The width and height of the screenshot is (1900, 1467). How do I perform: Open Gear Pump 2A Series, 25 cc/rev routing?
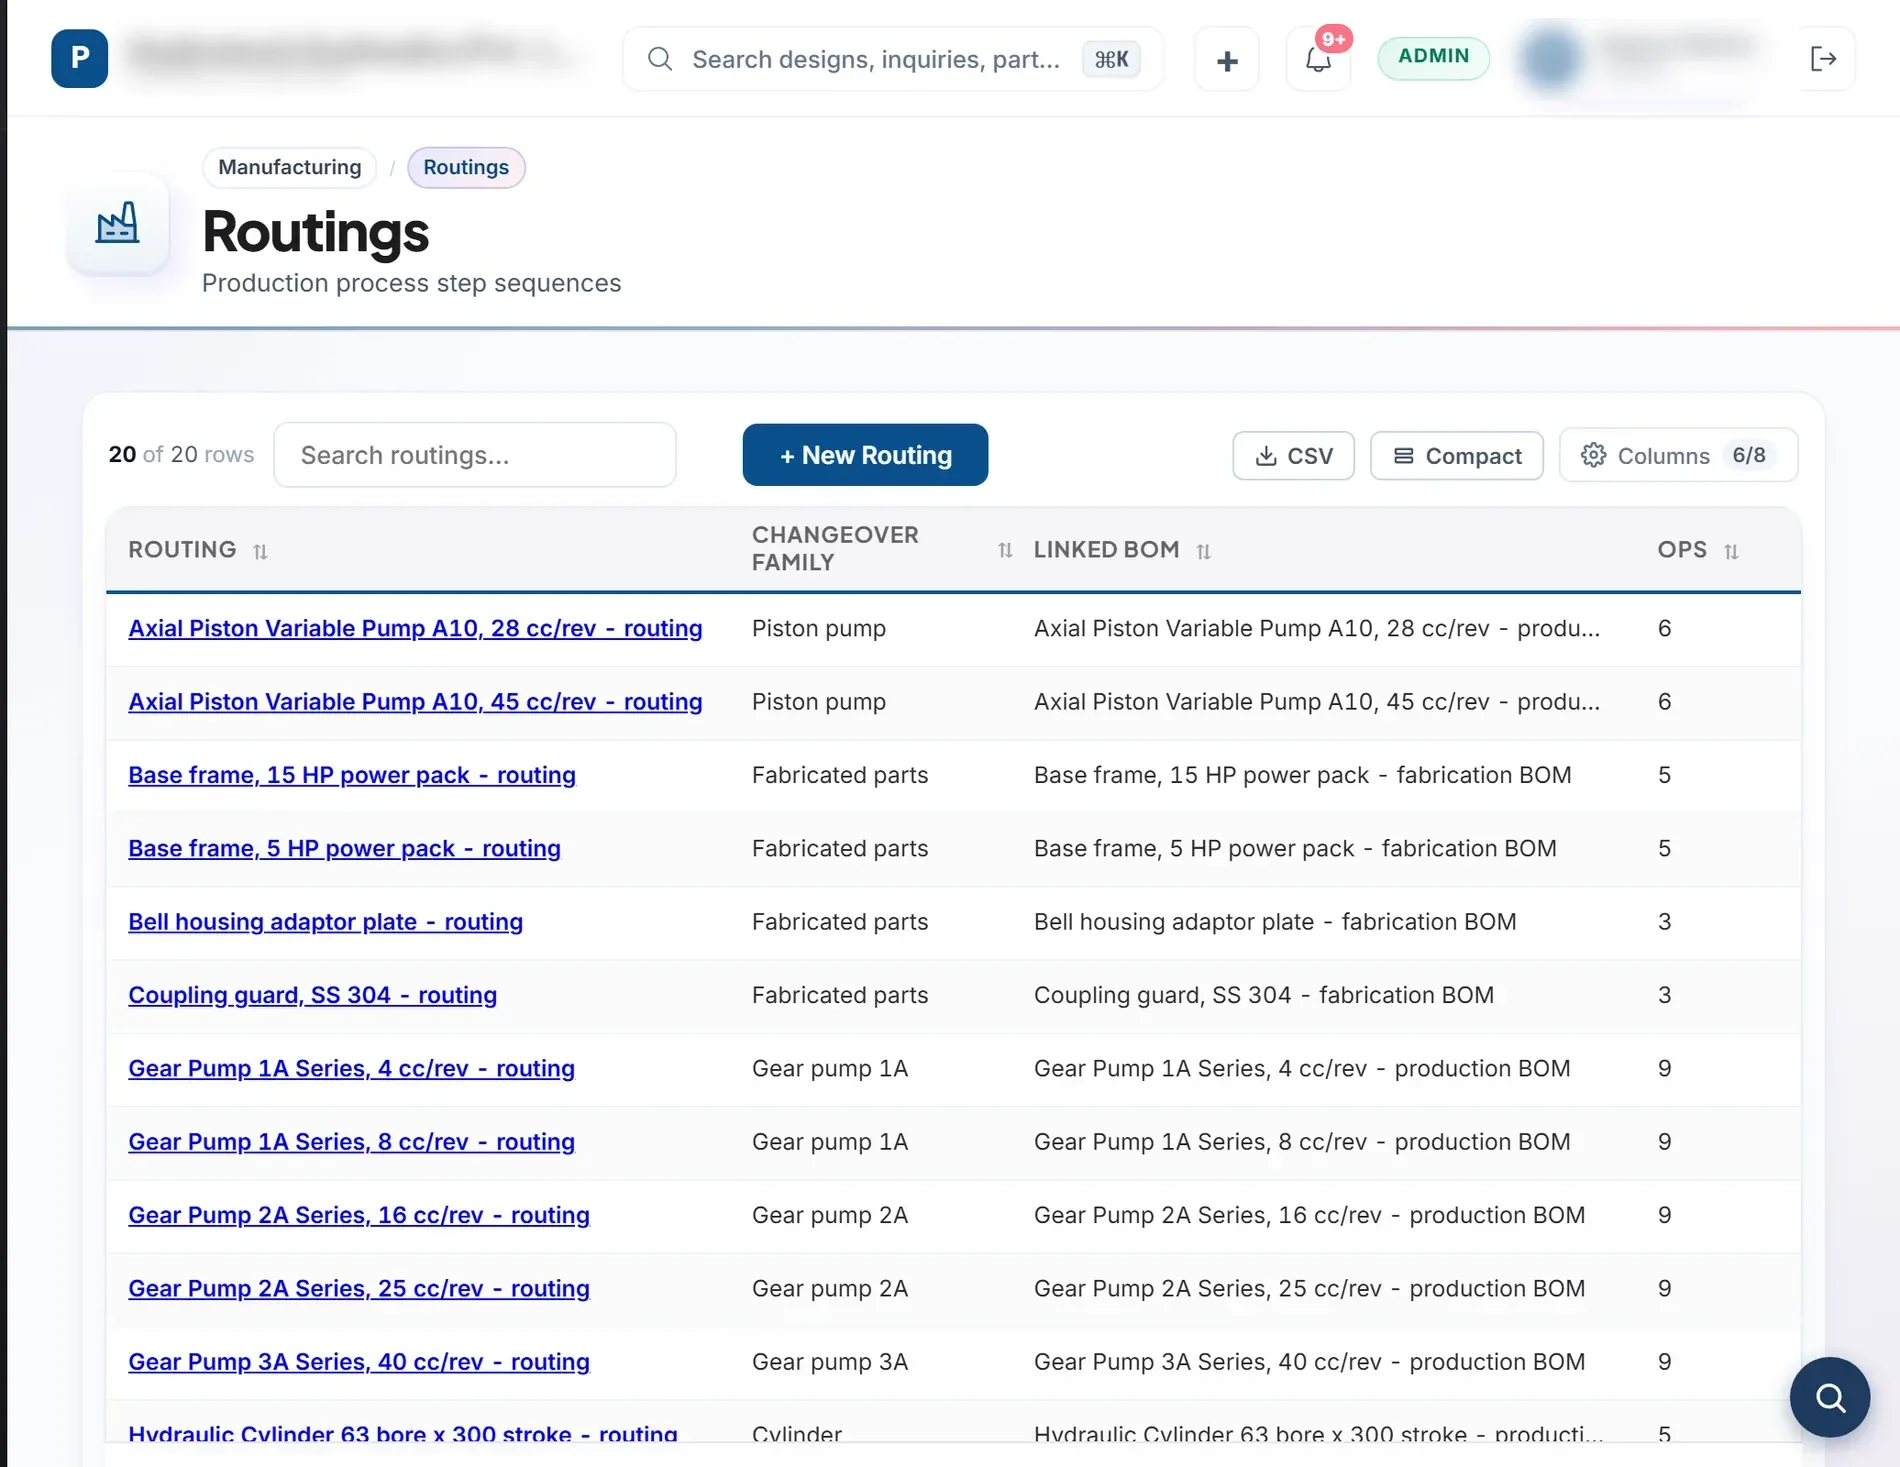[359, 1288]
